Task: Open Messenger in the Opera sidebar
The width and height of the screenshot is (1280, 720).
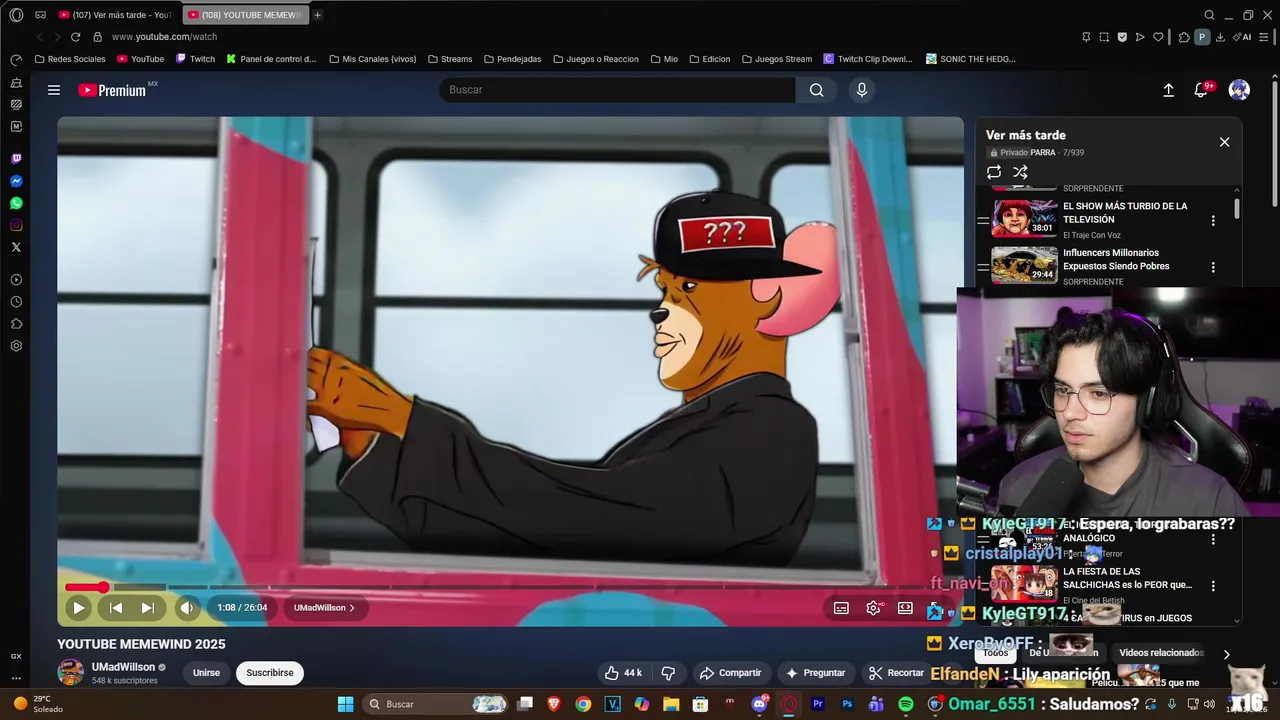Action: (16, 181)
